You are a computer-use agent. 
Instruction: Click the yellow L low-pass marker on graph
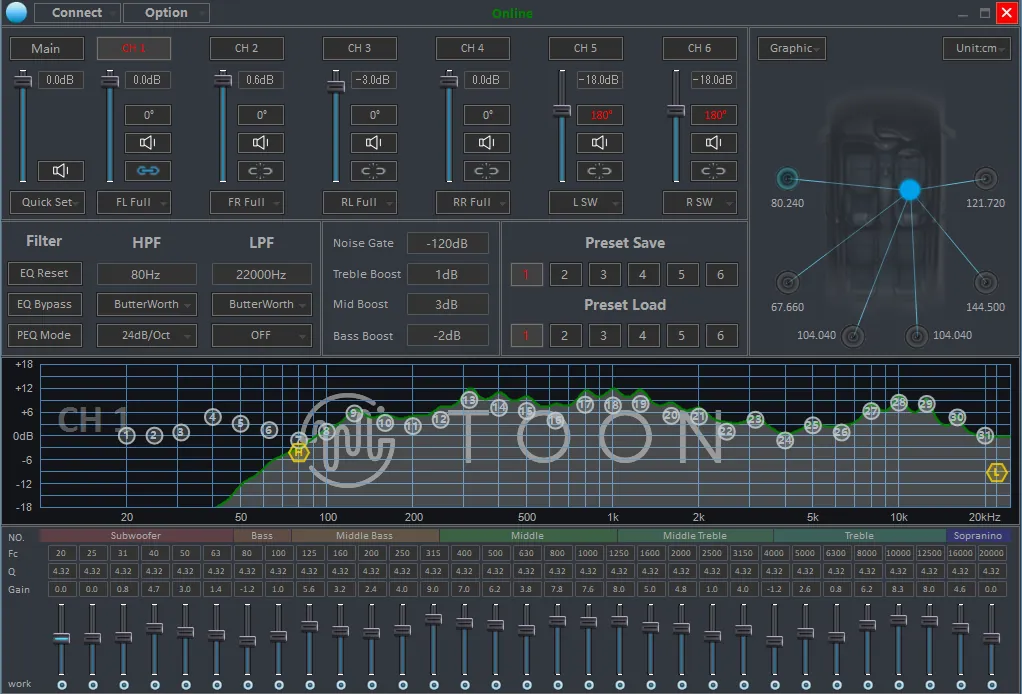996,472
